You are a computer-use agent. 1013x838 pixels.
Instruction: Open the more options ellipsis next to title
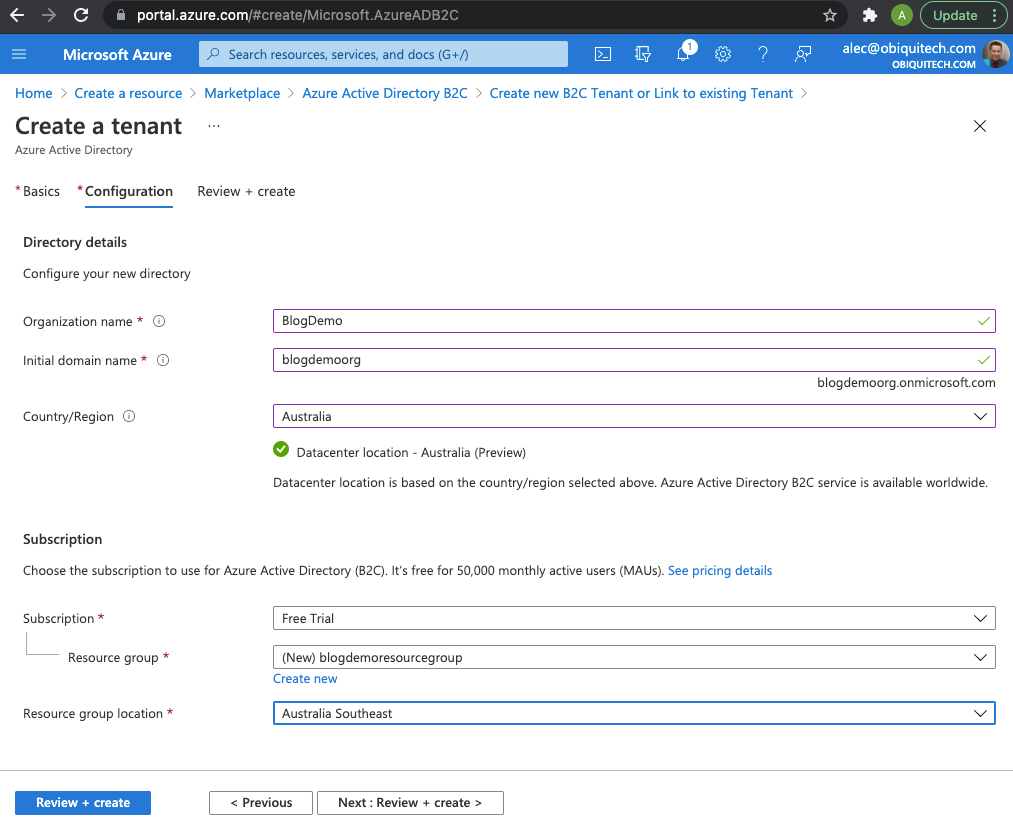tap(214, 126)
